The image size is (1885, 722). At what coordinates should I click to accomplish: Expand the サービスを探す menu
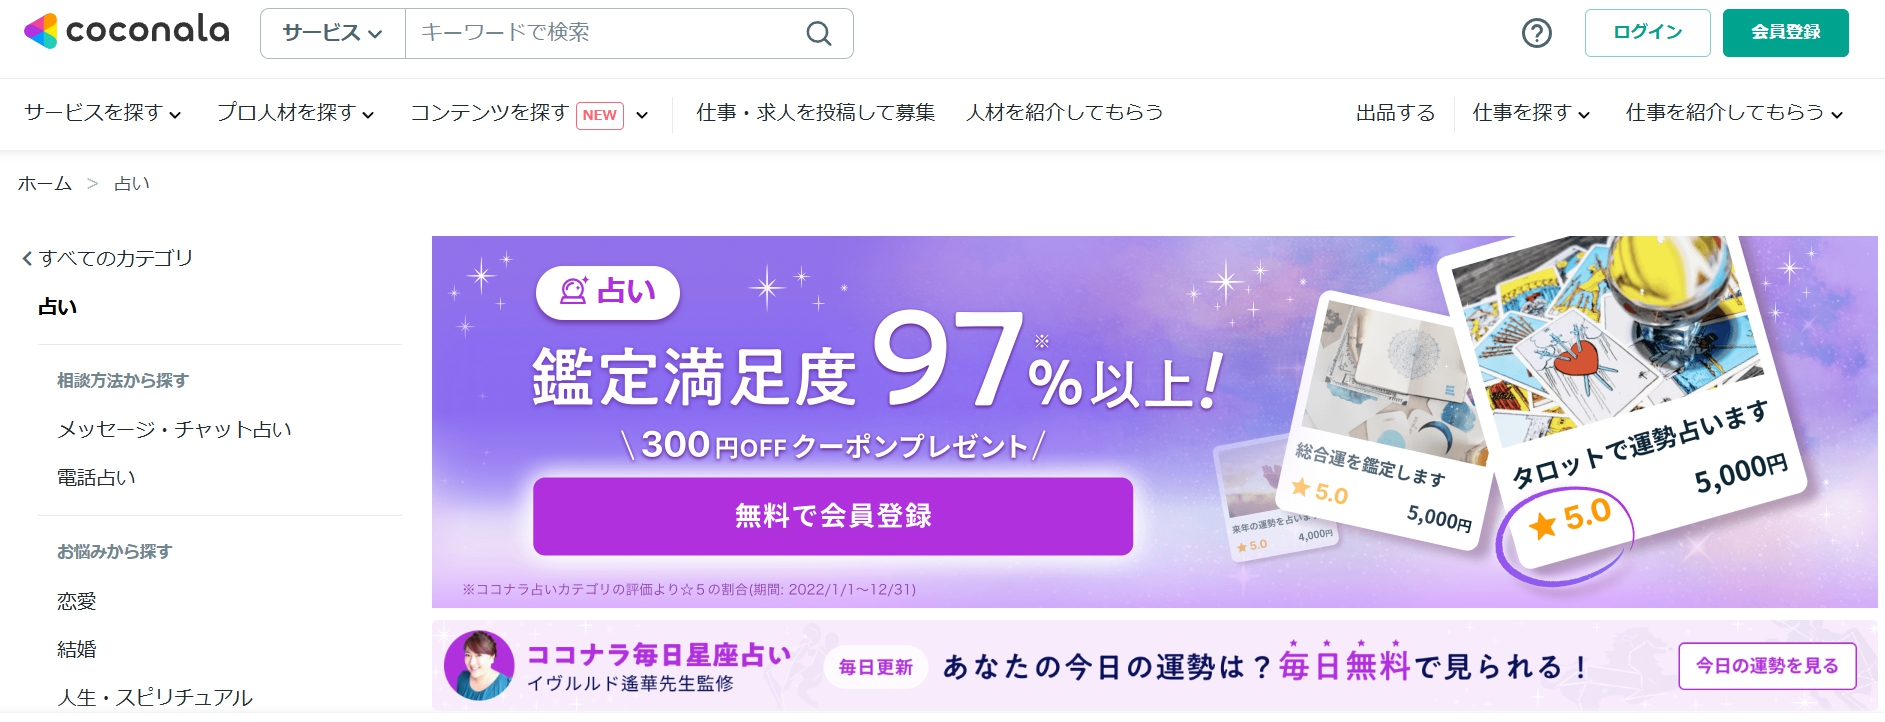[x=103, y=113]
